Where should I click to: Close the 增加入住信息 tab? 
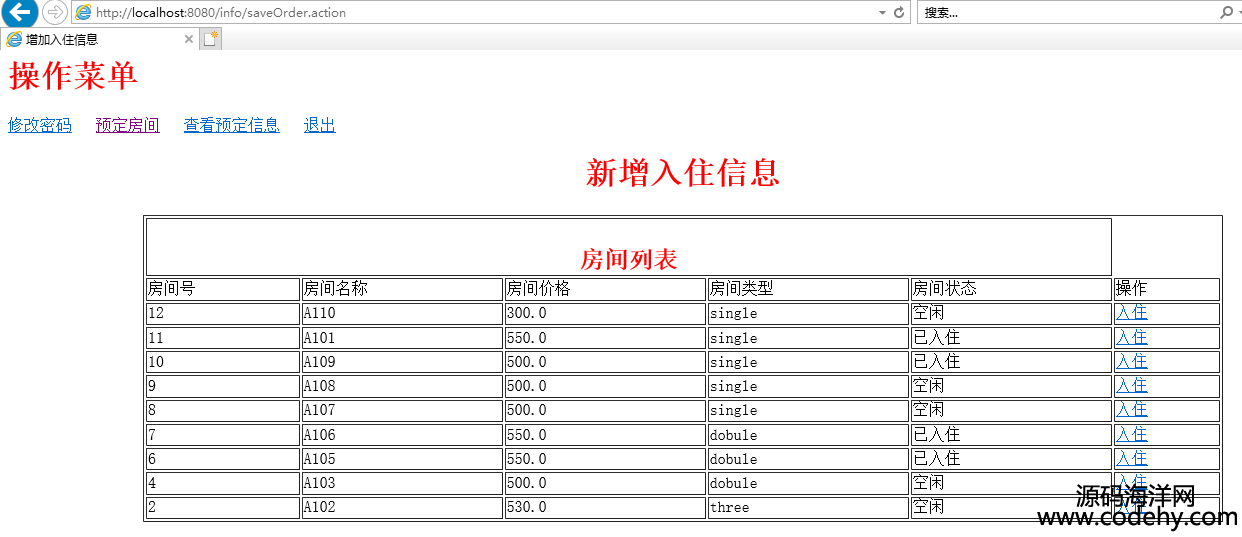[x=189, y=39]
